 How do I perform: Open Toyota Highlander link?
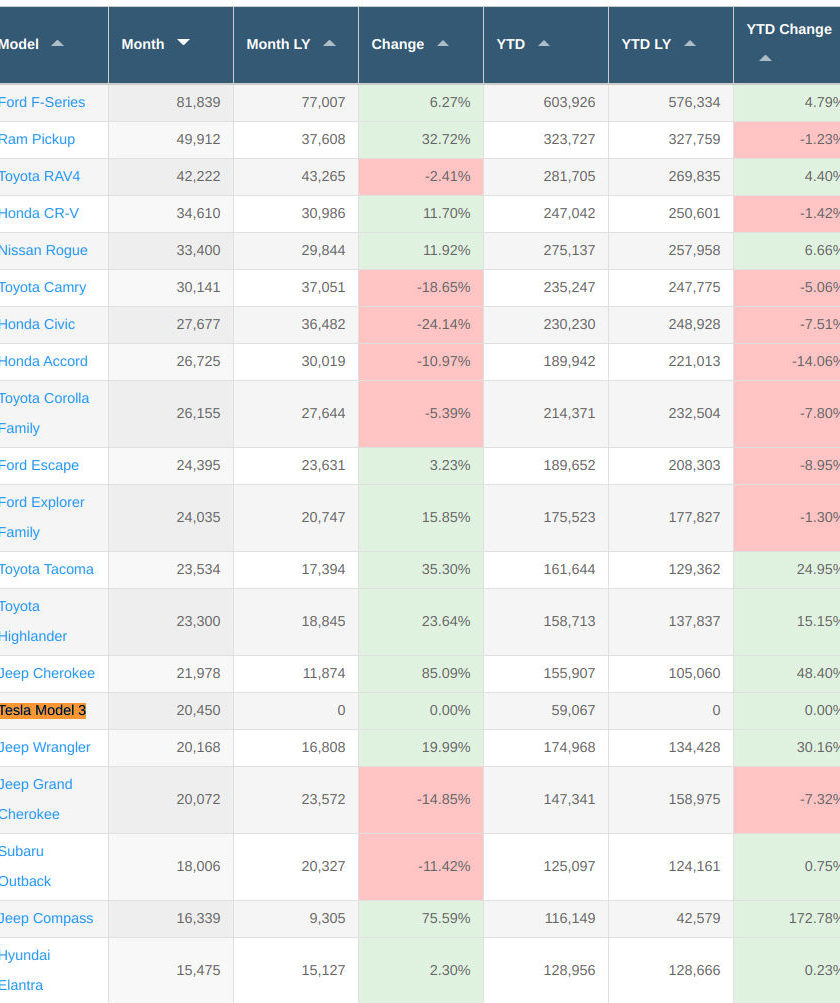coord(33,621)
